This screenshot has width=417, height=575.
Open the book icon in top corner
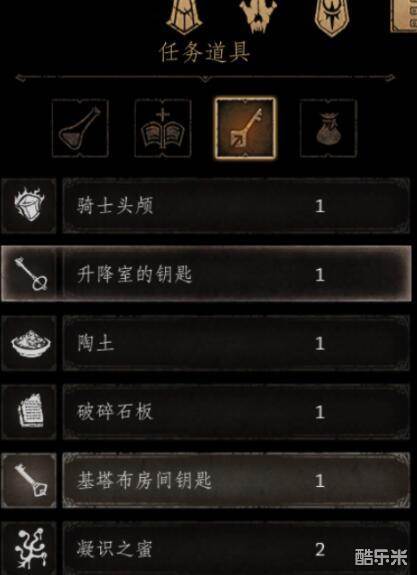pyautogui.click(x=404, y=15)
